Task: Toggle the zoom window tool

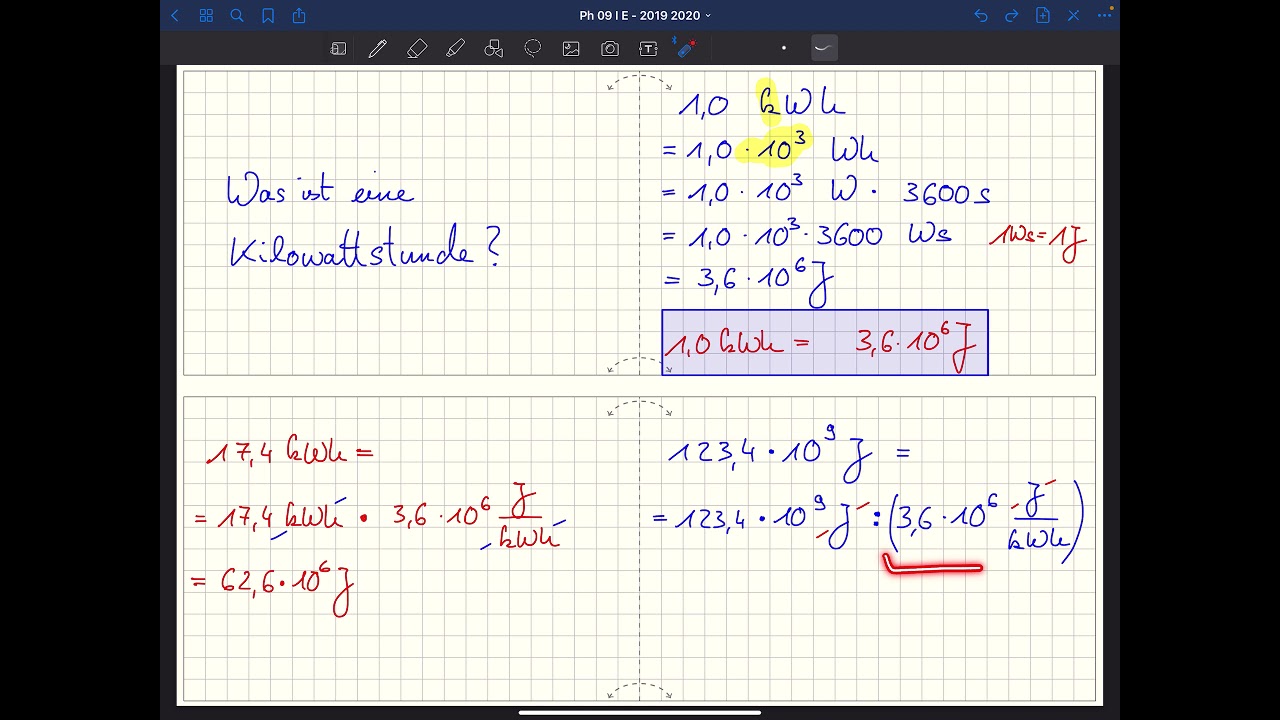Action: pyautogui.click(x=338, y=48)
